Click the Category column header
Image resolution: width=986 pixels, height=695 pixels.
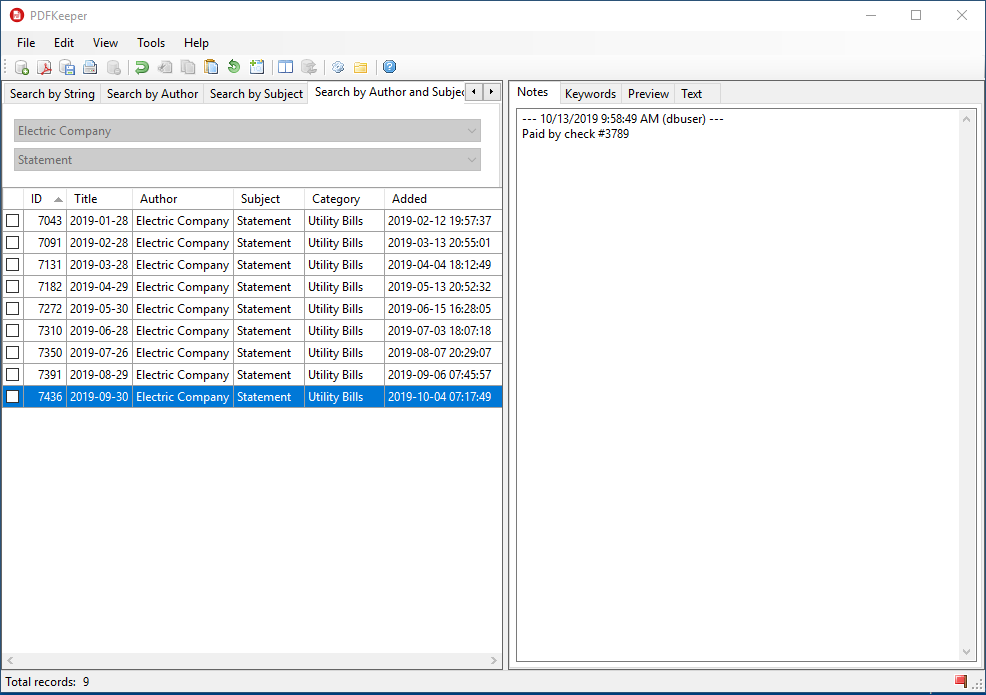[345, 199]
